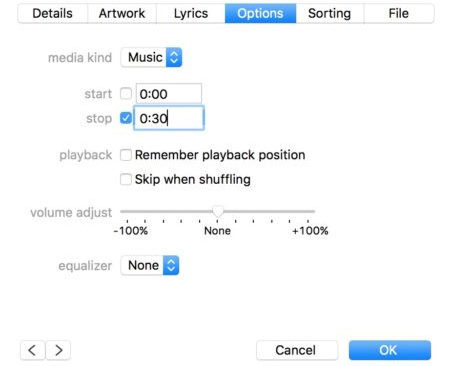The height and width of the screenshot is (366, 451).
Task: Switch to the File tab
Action: (399, 13)
